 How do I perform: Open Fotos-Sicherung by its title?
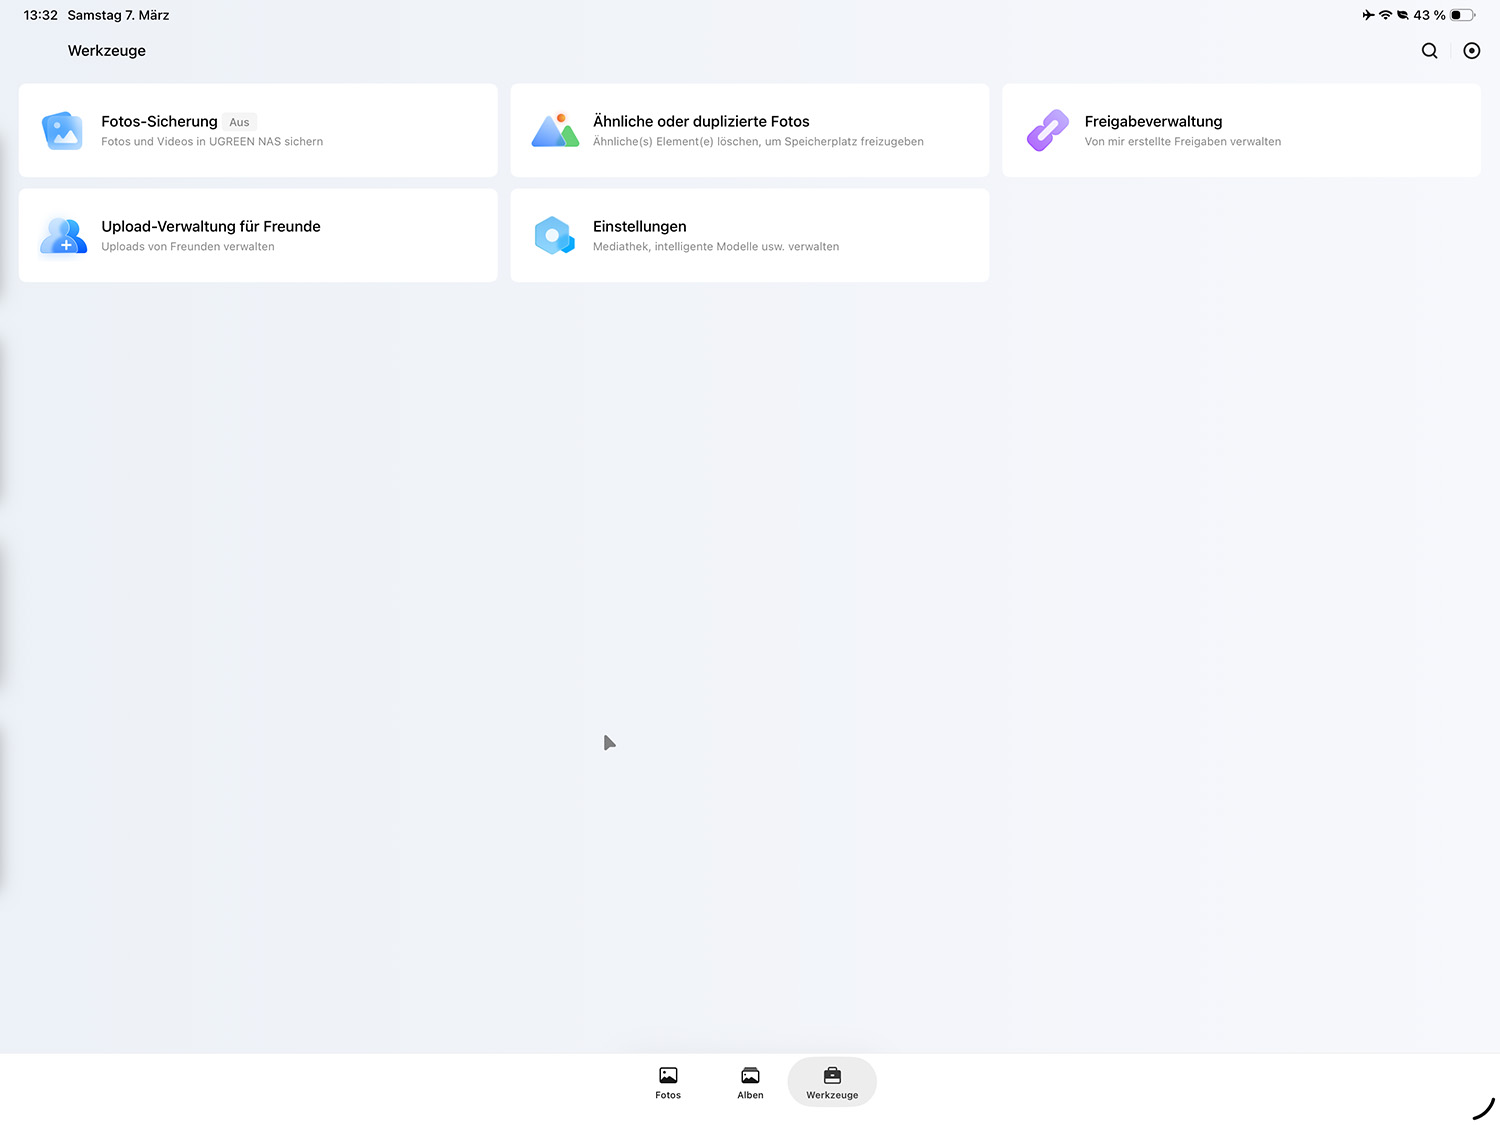click(x=159, y=121)
